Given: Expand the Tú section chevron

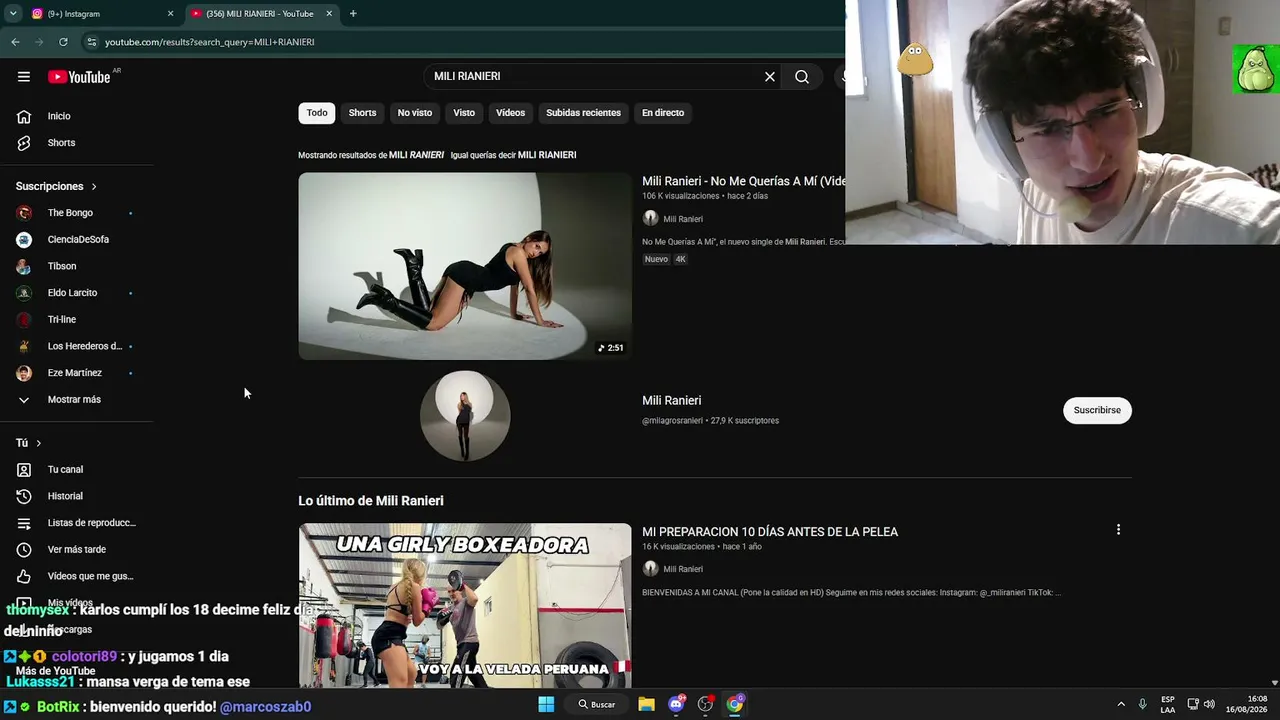Looking at the screenshot, I should (x=39, y=443).
